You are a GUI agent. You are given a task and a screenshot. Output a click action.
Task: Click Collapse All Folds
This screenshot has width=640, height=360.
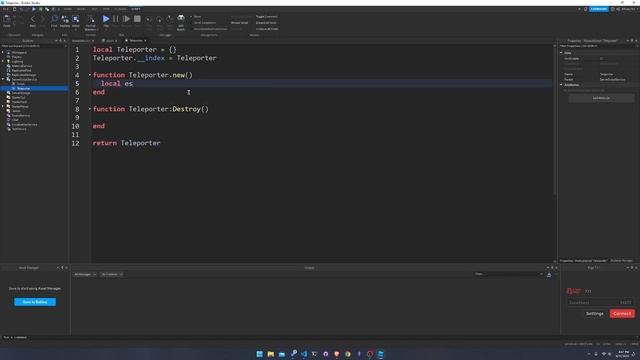coord(267,29)
